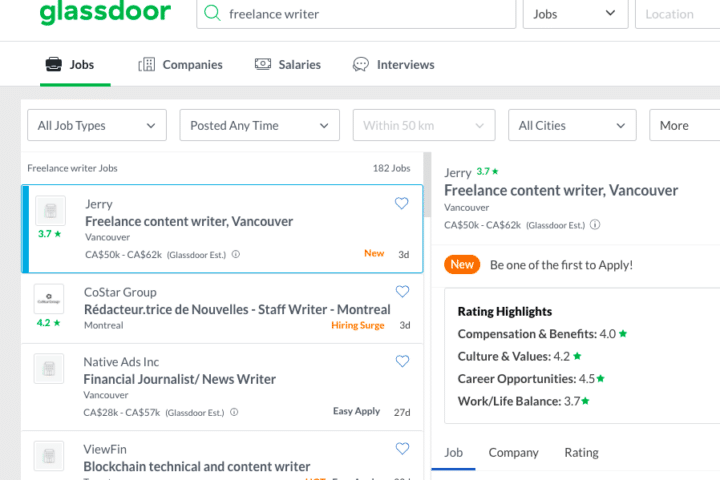Viewport: 720px width, 480px height.
Task: Click the CoStar Group company name
Action: [120, 292]
